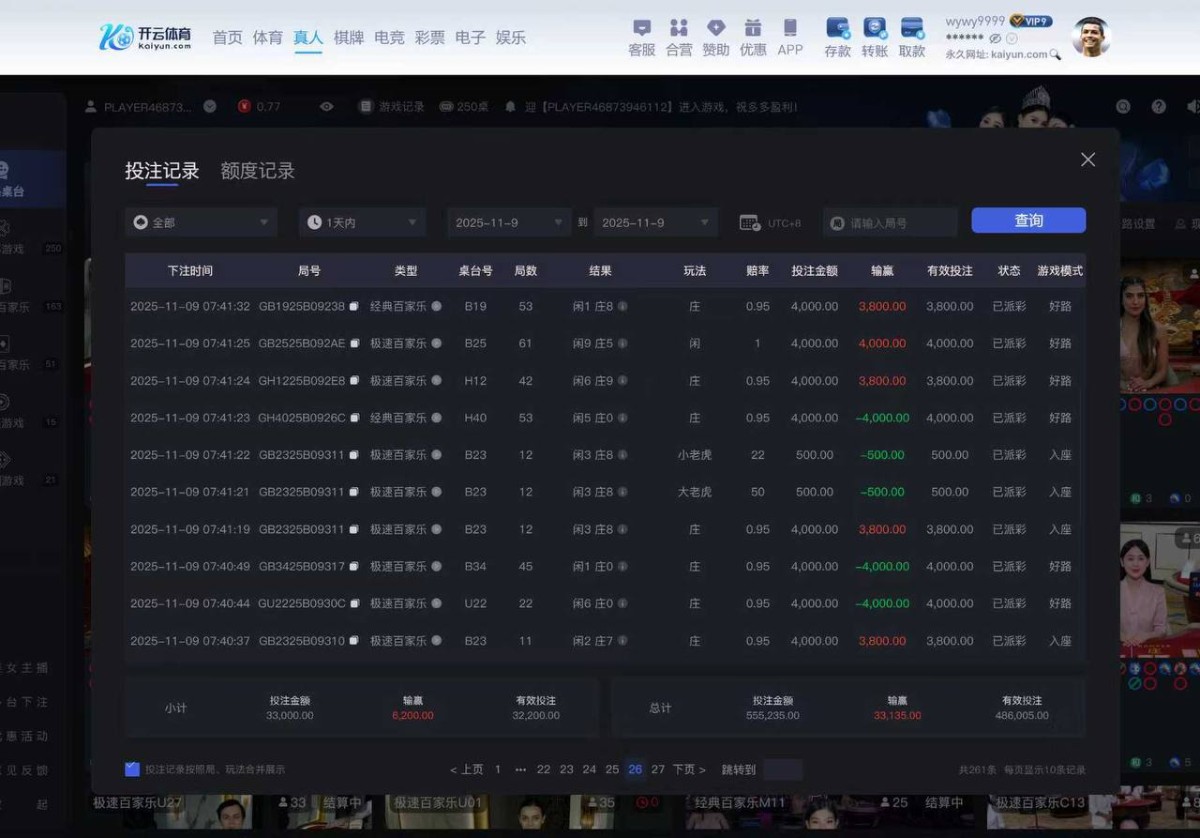Go to 下页 next page

click(689, 769)
